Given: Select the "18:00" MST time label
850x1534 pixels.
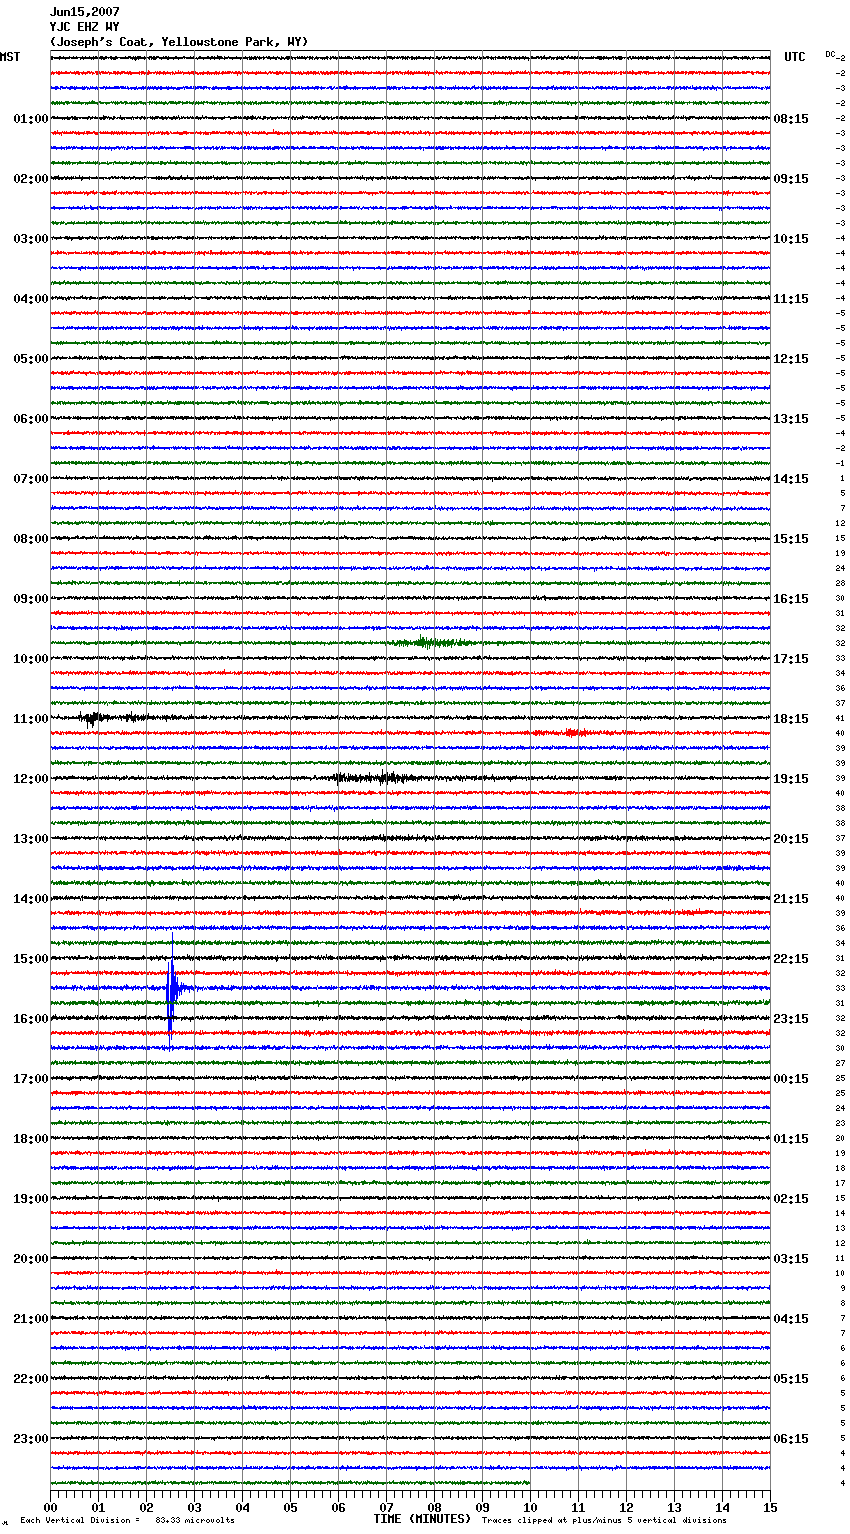Looking at the screenshot, I should click(x=31, y=1139).
